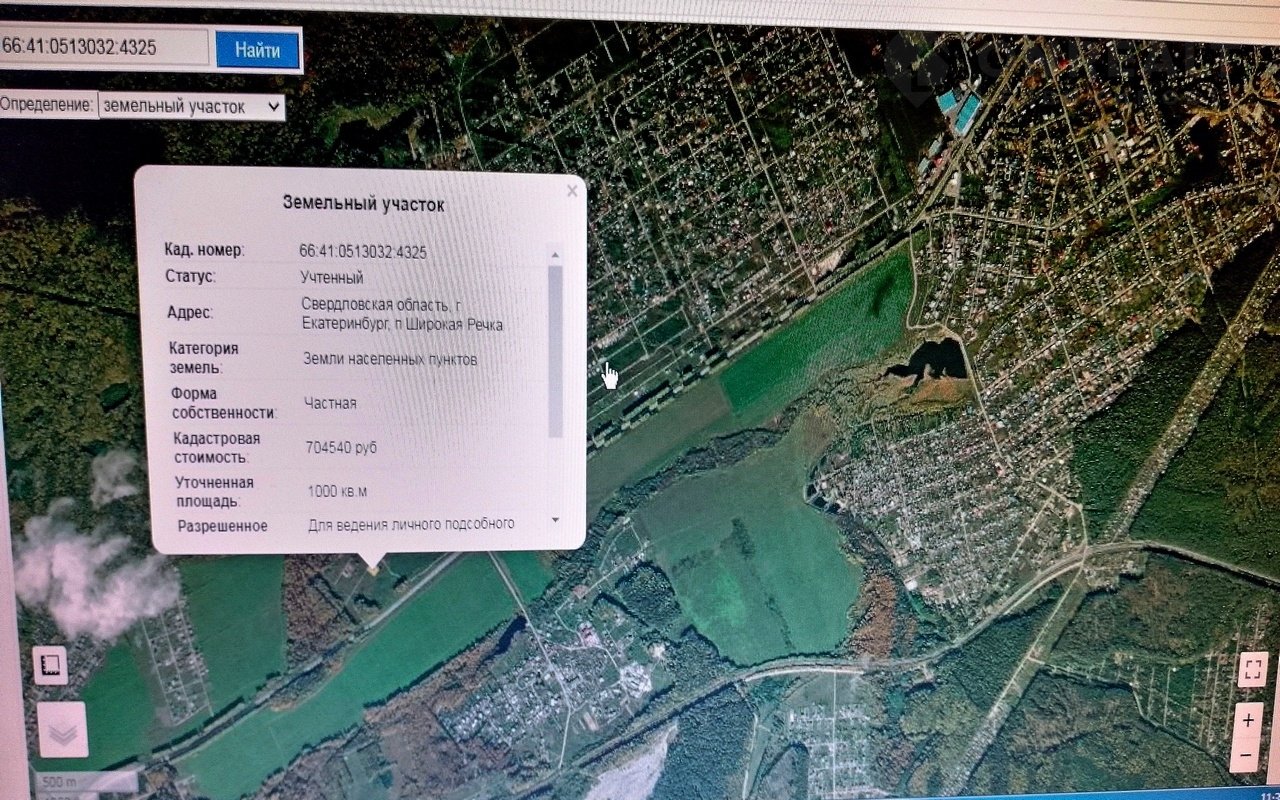
Task: Open the Определение object type dropdown
Action: pyautogui.click(x=191, y=107)
